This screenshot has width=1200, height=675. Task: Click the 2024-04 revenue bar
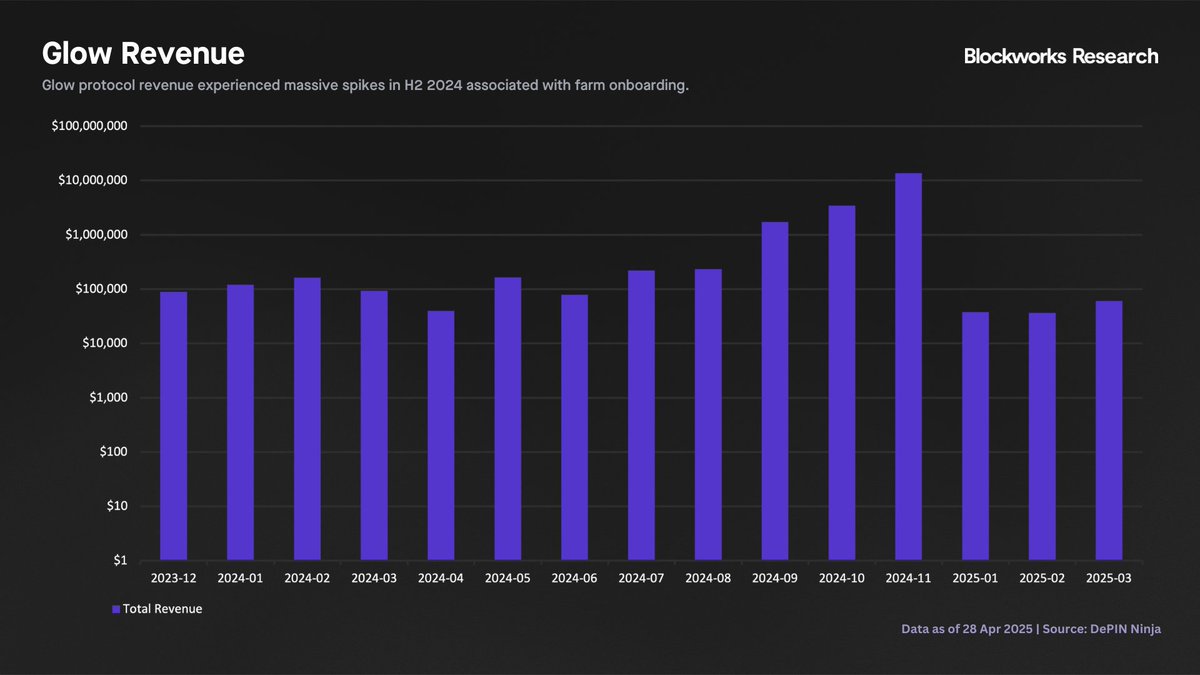441,435
